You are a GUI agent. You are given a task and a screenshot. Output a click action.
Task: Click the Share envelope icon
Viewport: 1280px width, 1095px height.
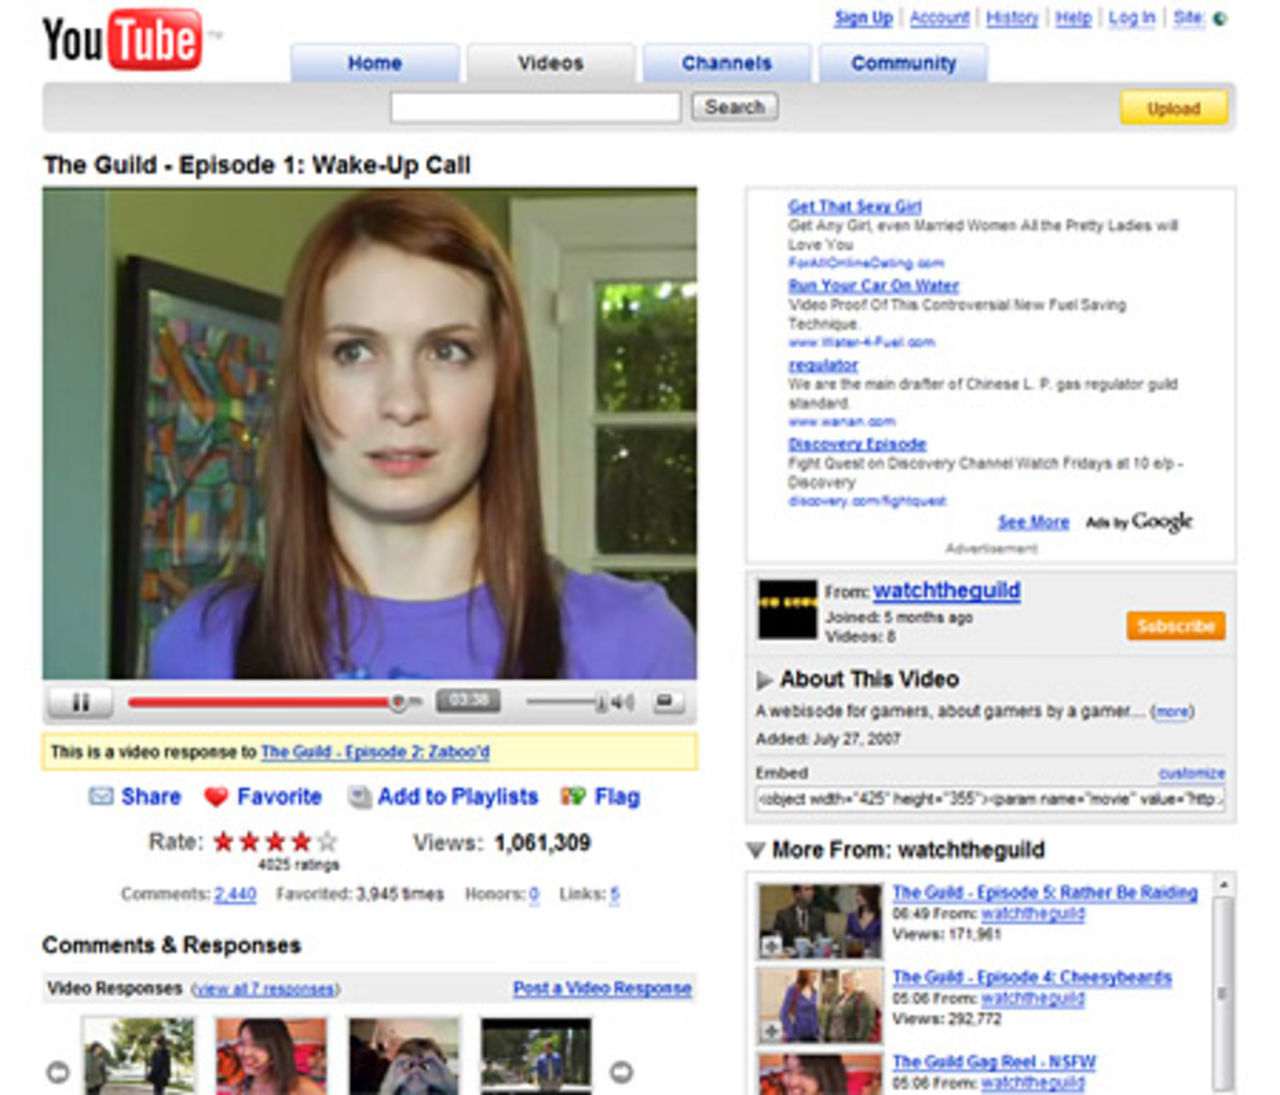(x=101, y=797)
